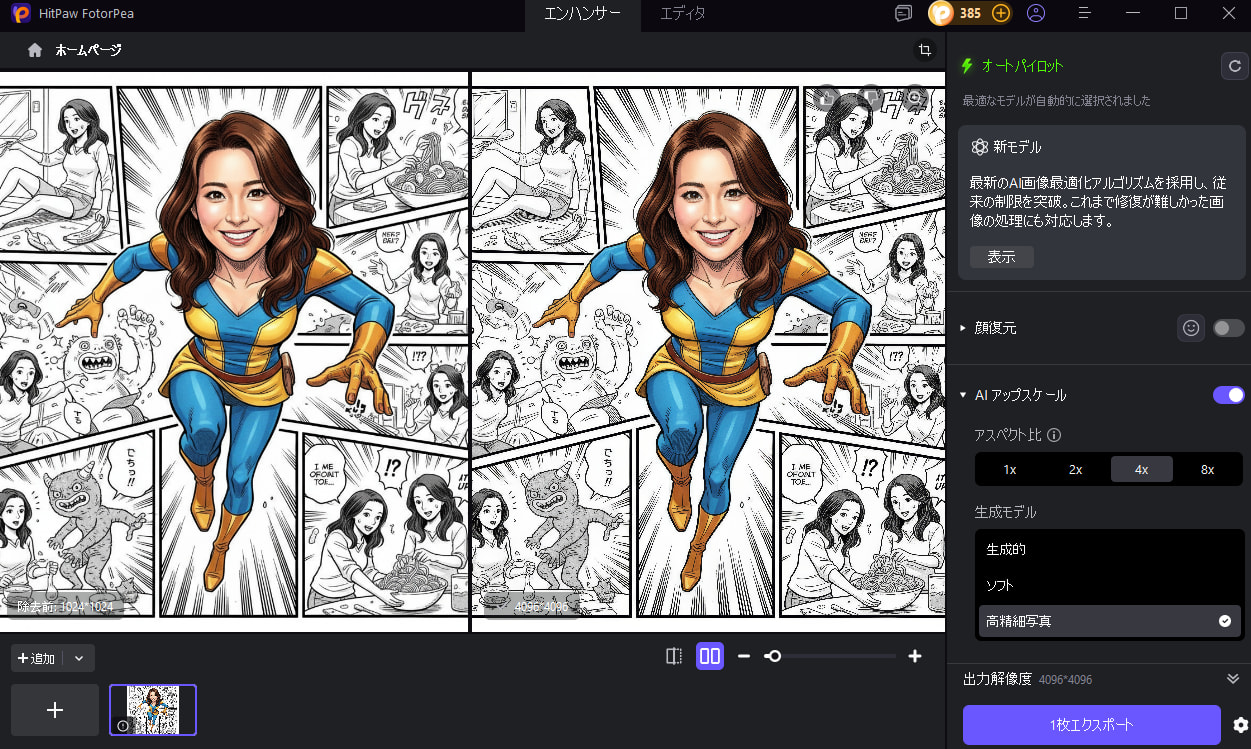Image resolution: width=1251 pixels, height=749 pixels.
Task: Open the user account icon
Action: pyautogui.click(x=1036, y=13)
